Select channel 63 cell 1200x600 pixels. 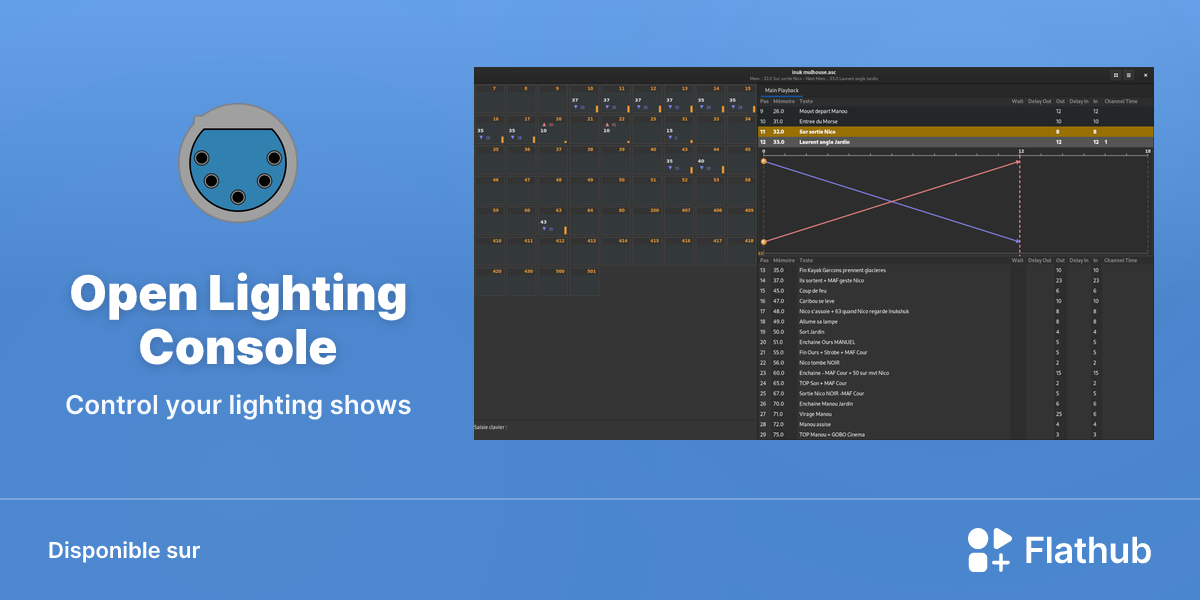[x=553, y=221]
